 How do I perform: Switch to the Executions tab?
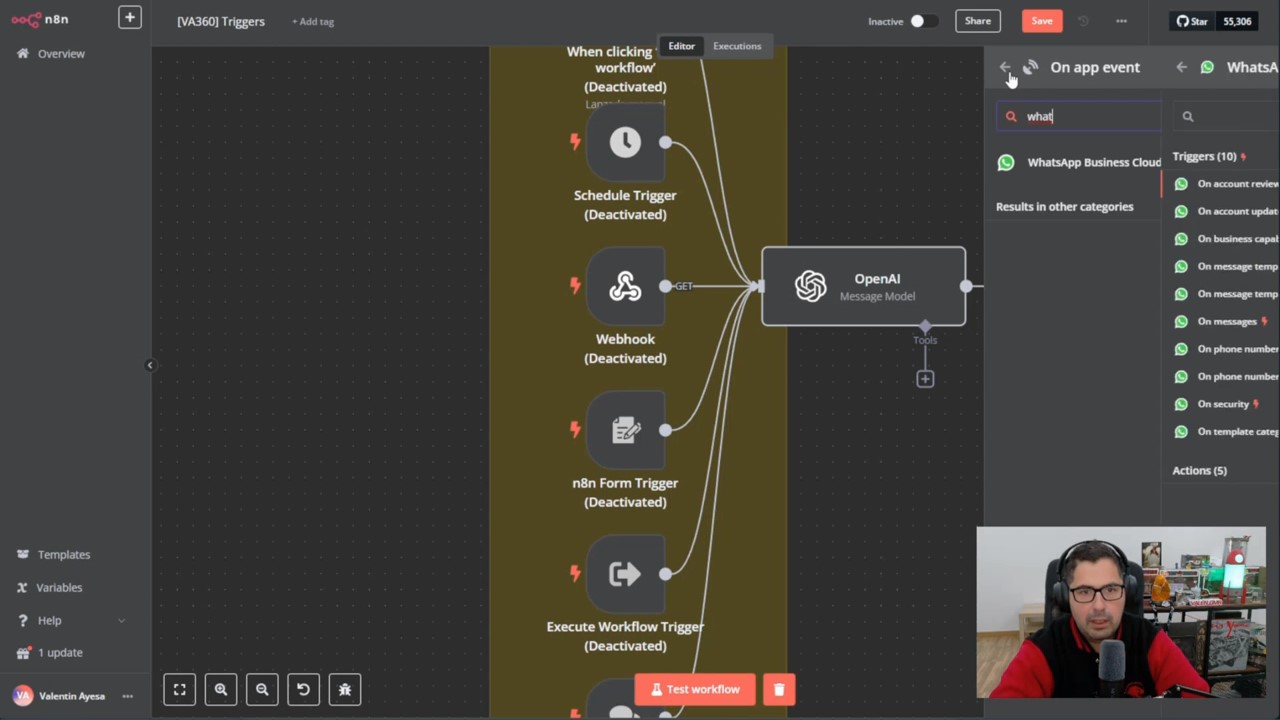pos(737,46)
